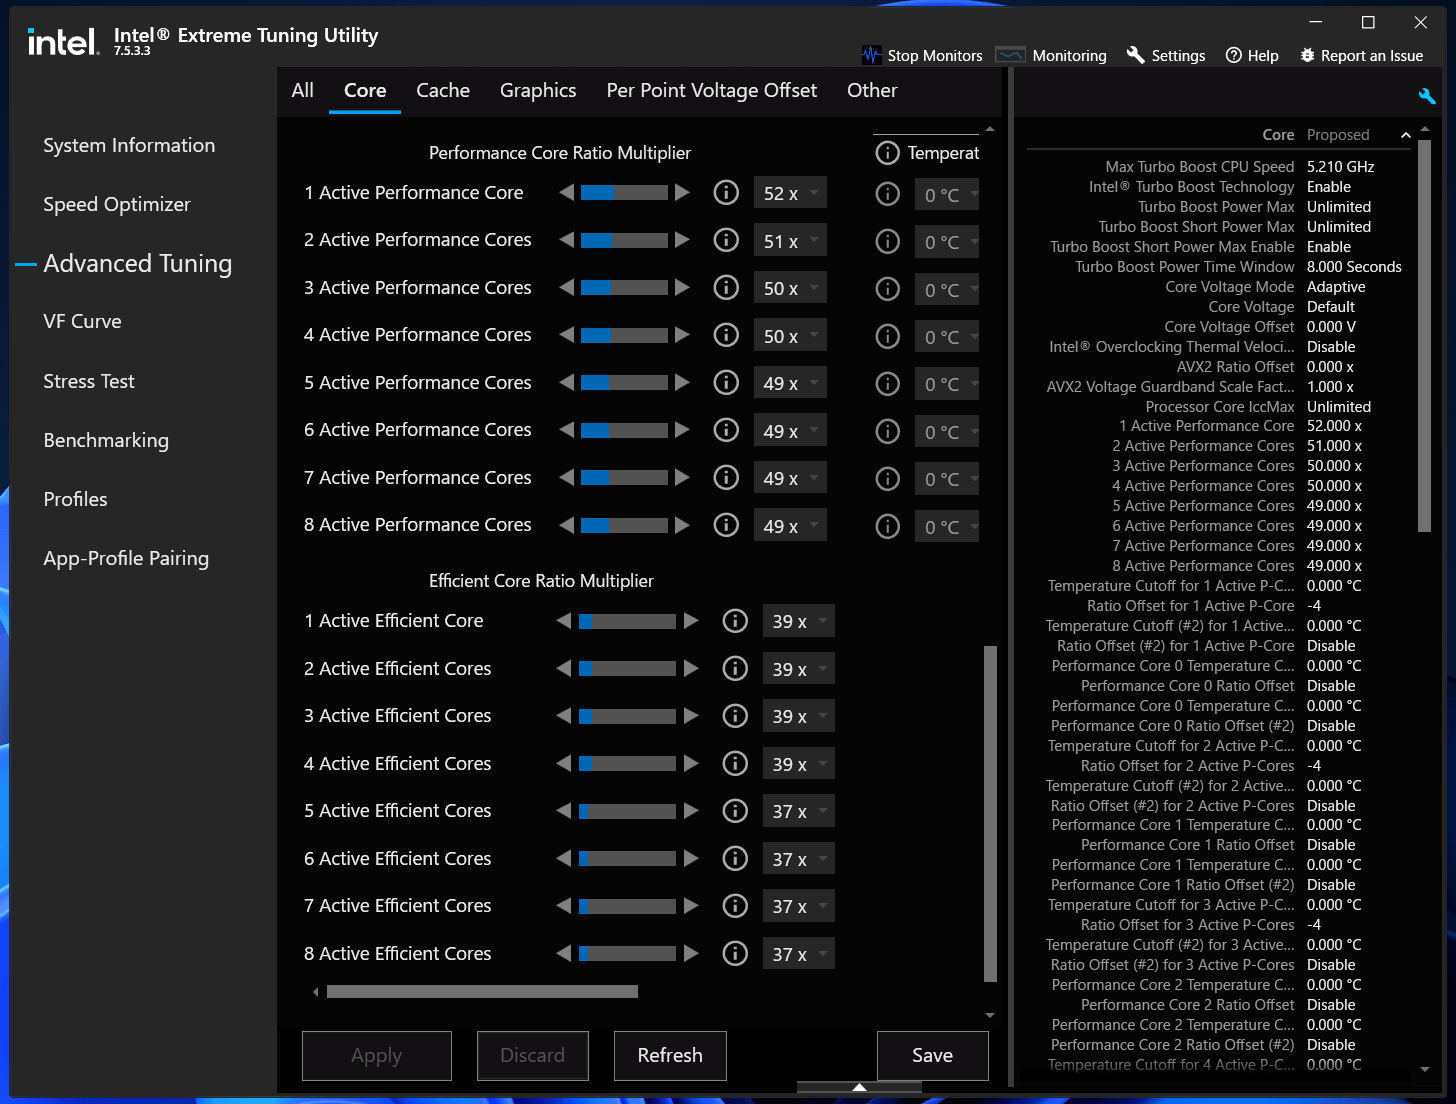
Task: Click the Monitoring graph icon
Action: coord(1011,55)
